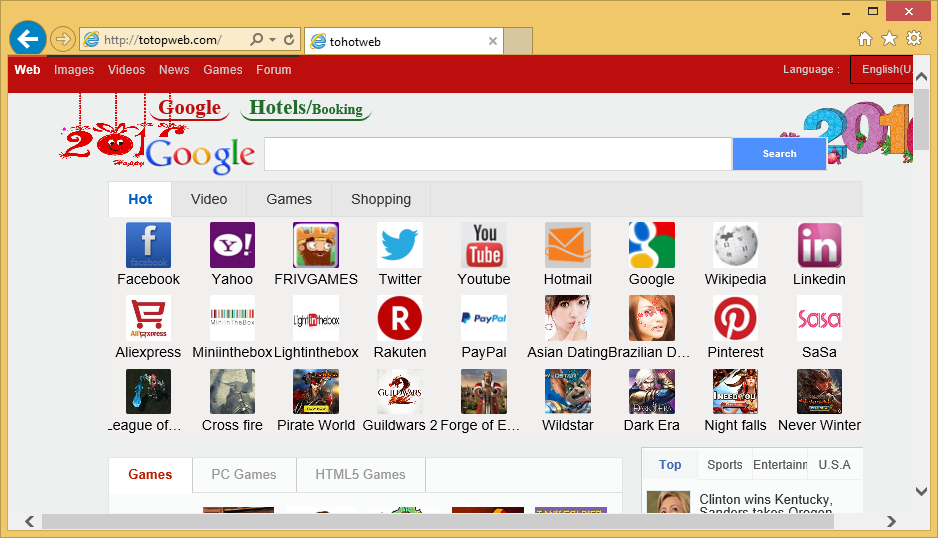Image resolution: width=938 pixels, height=538 pixels.
Task: Click the Rakuten icon
Action: 400,318
